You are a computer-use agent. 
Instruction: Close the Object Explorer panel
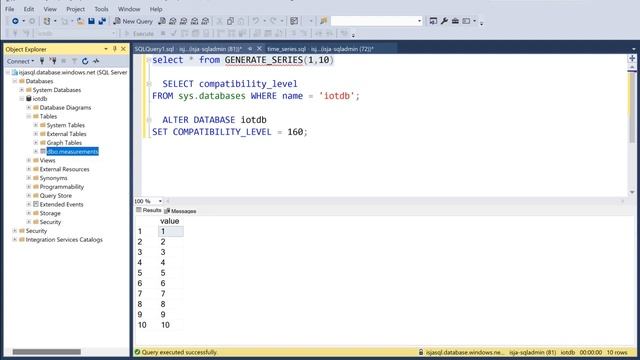pos(123,49)
